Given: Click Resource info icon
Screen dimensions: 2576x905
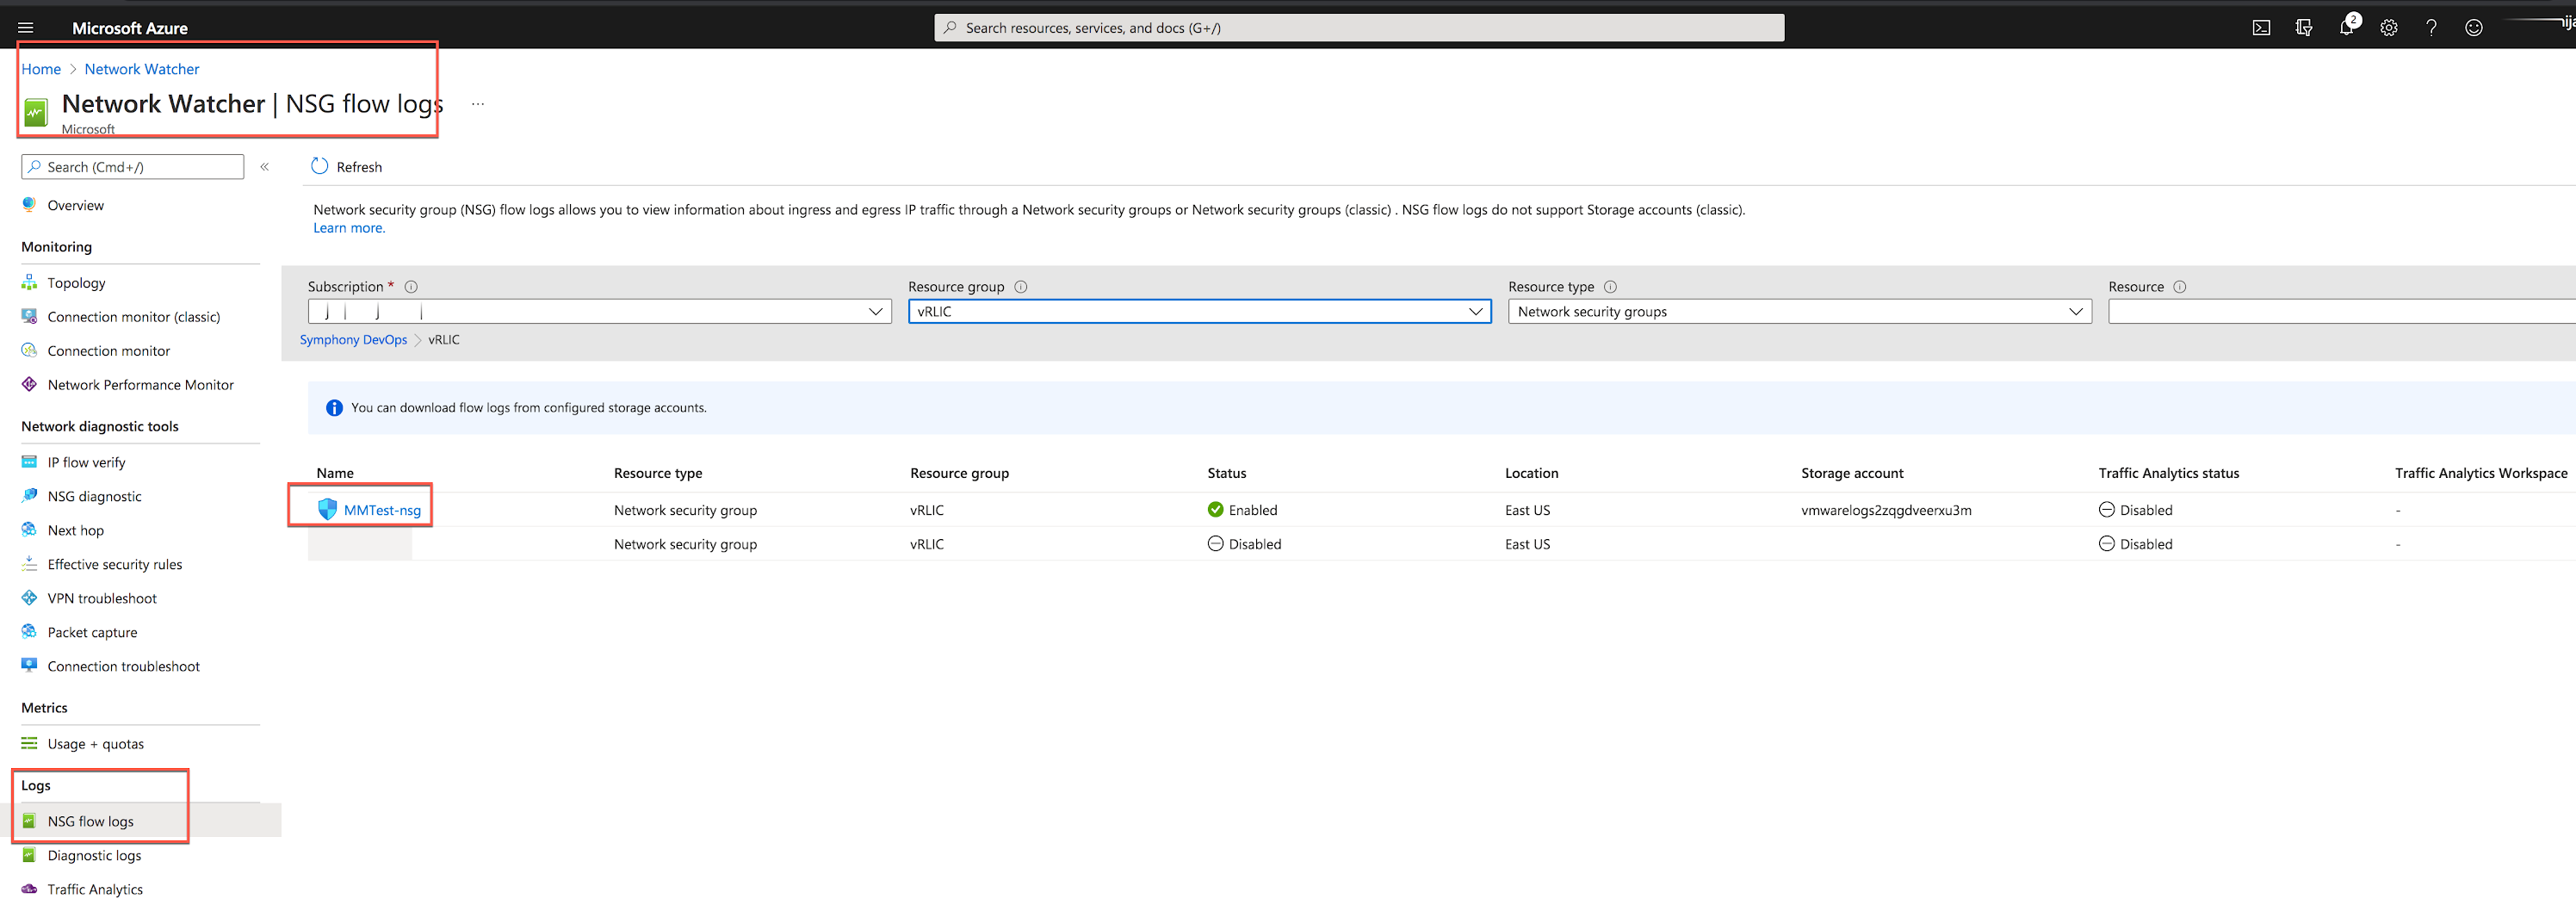Looking at the screenshot, I should coord(2180,287).
